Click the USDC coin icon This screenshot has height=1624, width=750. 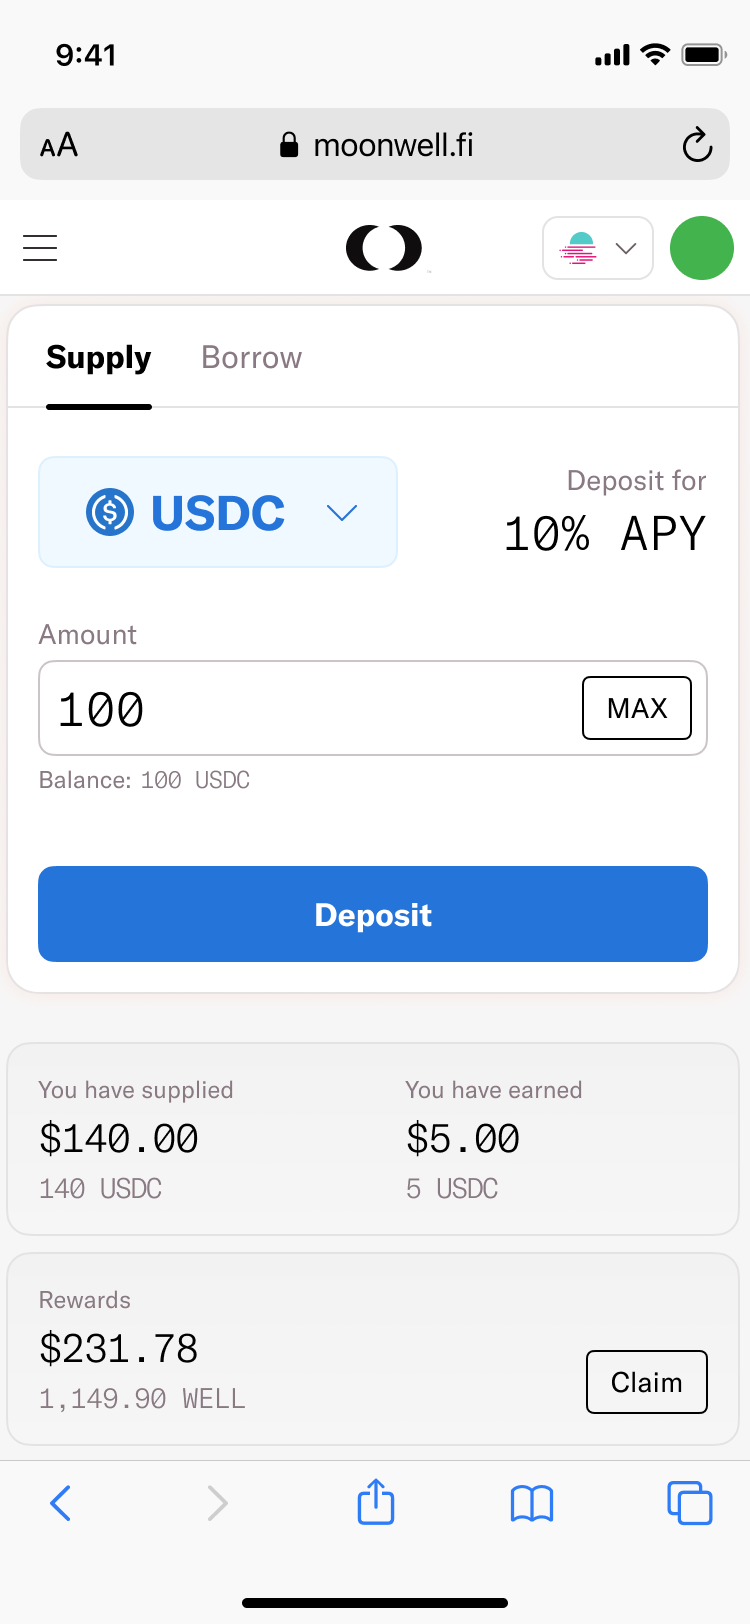tap(110, 513)
